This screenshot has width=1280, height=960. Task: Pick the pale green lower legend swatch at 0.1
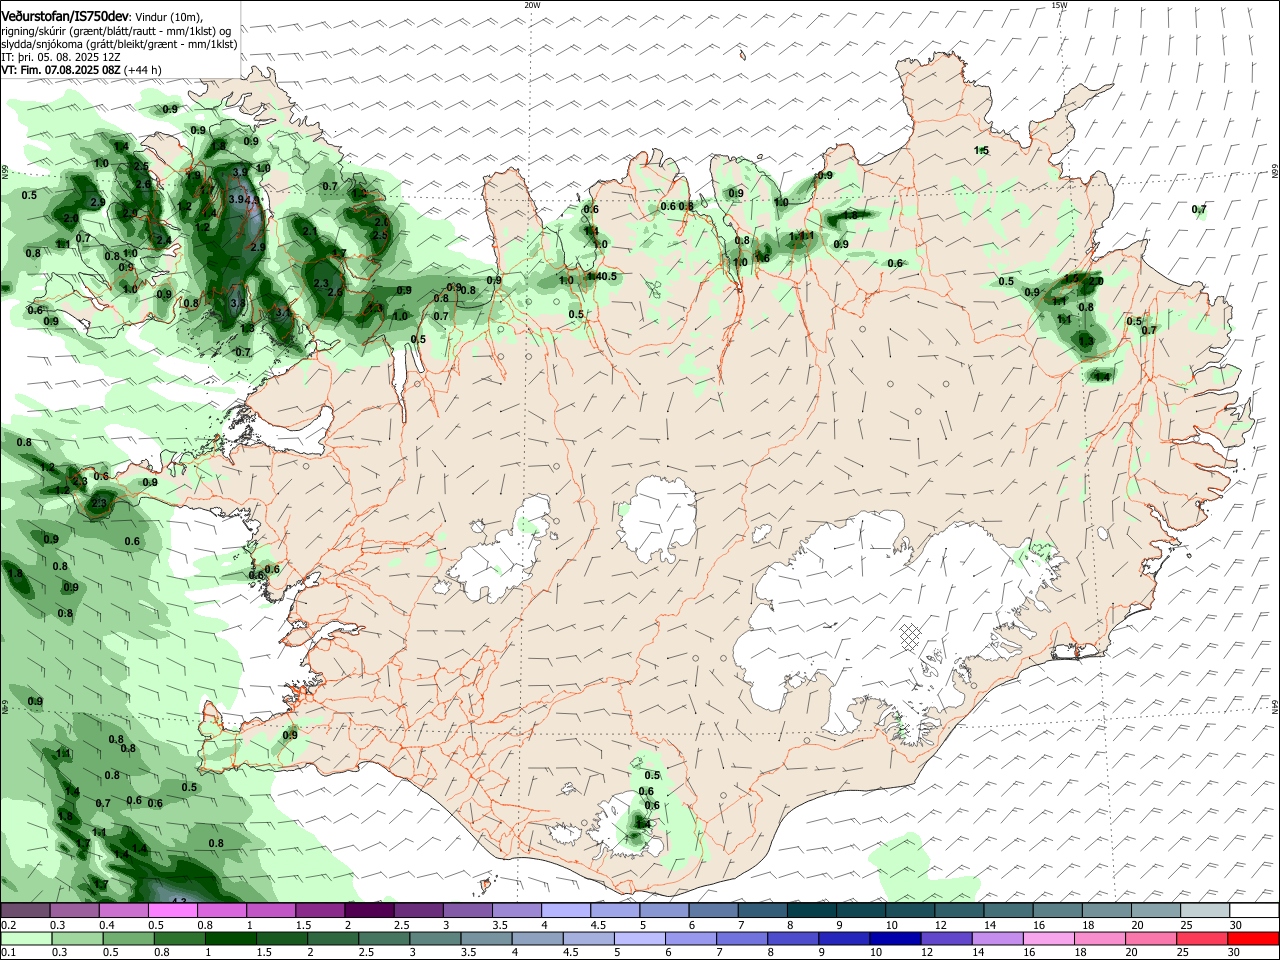point(26,939)
